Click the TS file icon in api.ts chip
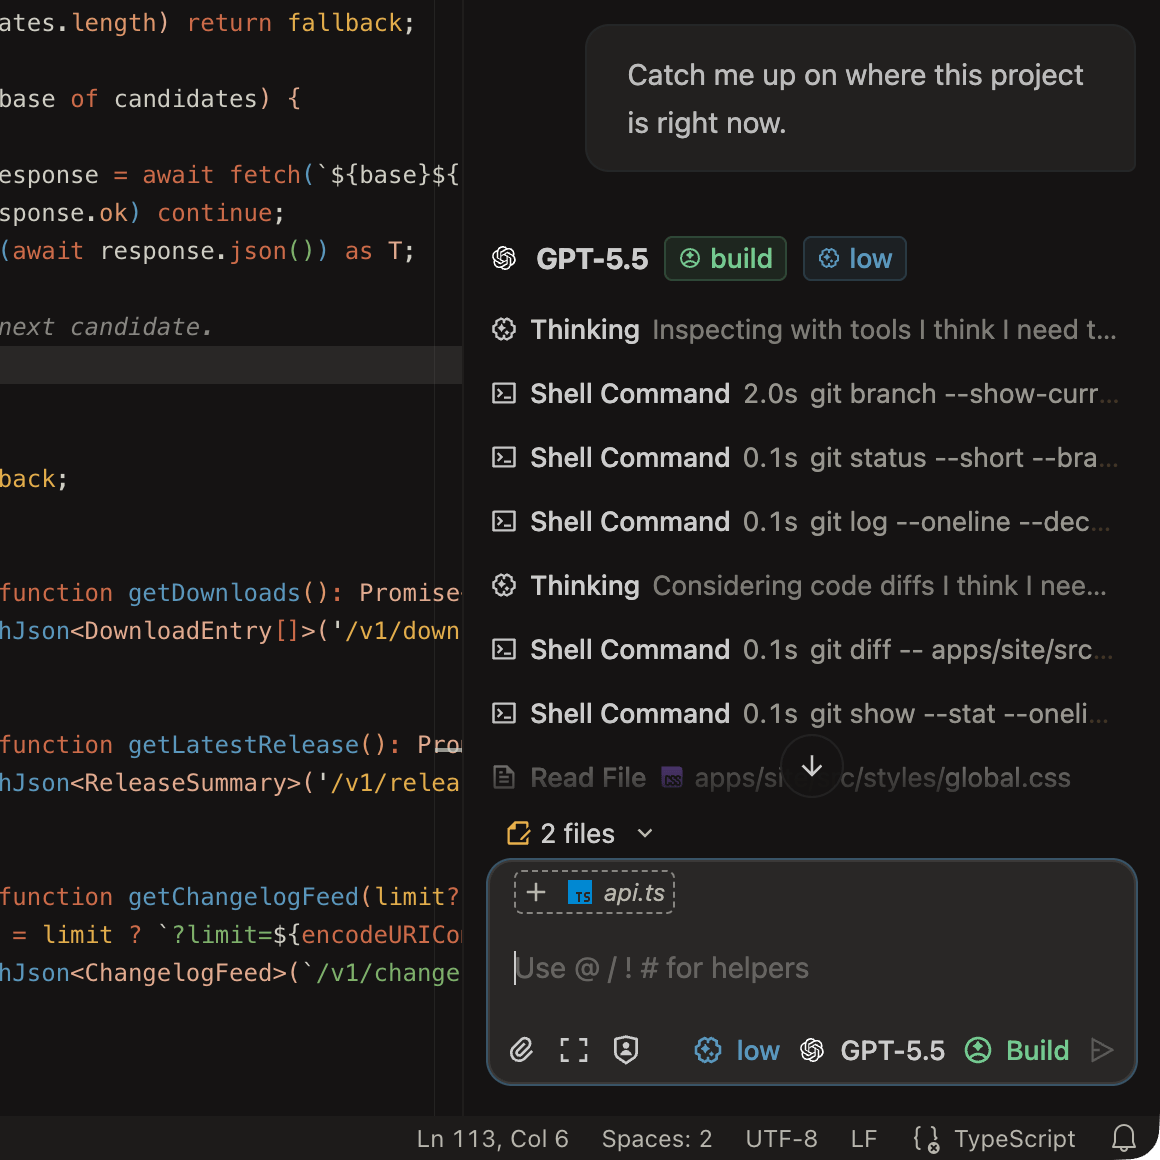The image size is (1160, 1160). point(580,893)
